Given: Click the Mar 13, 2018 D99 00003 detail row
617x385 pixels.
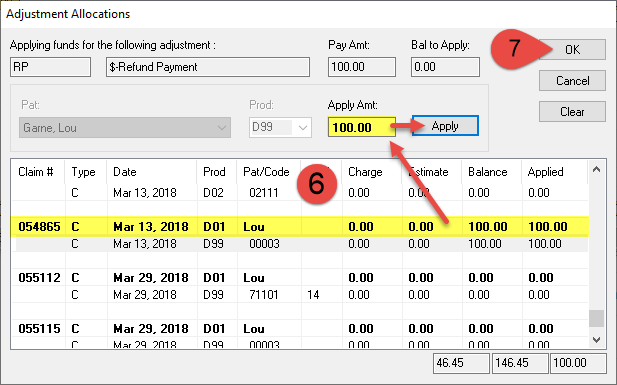Looking at the screenshot, I should tap(299, 244).
